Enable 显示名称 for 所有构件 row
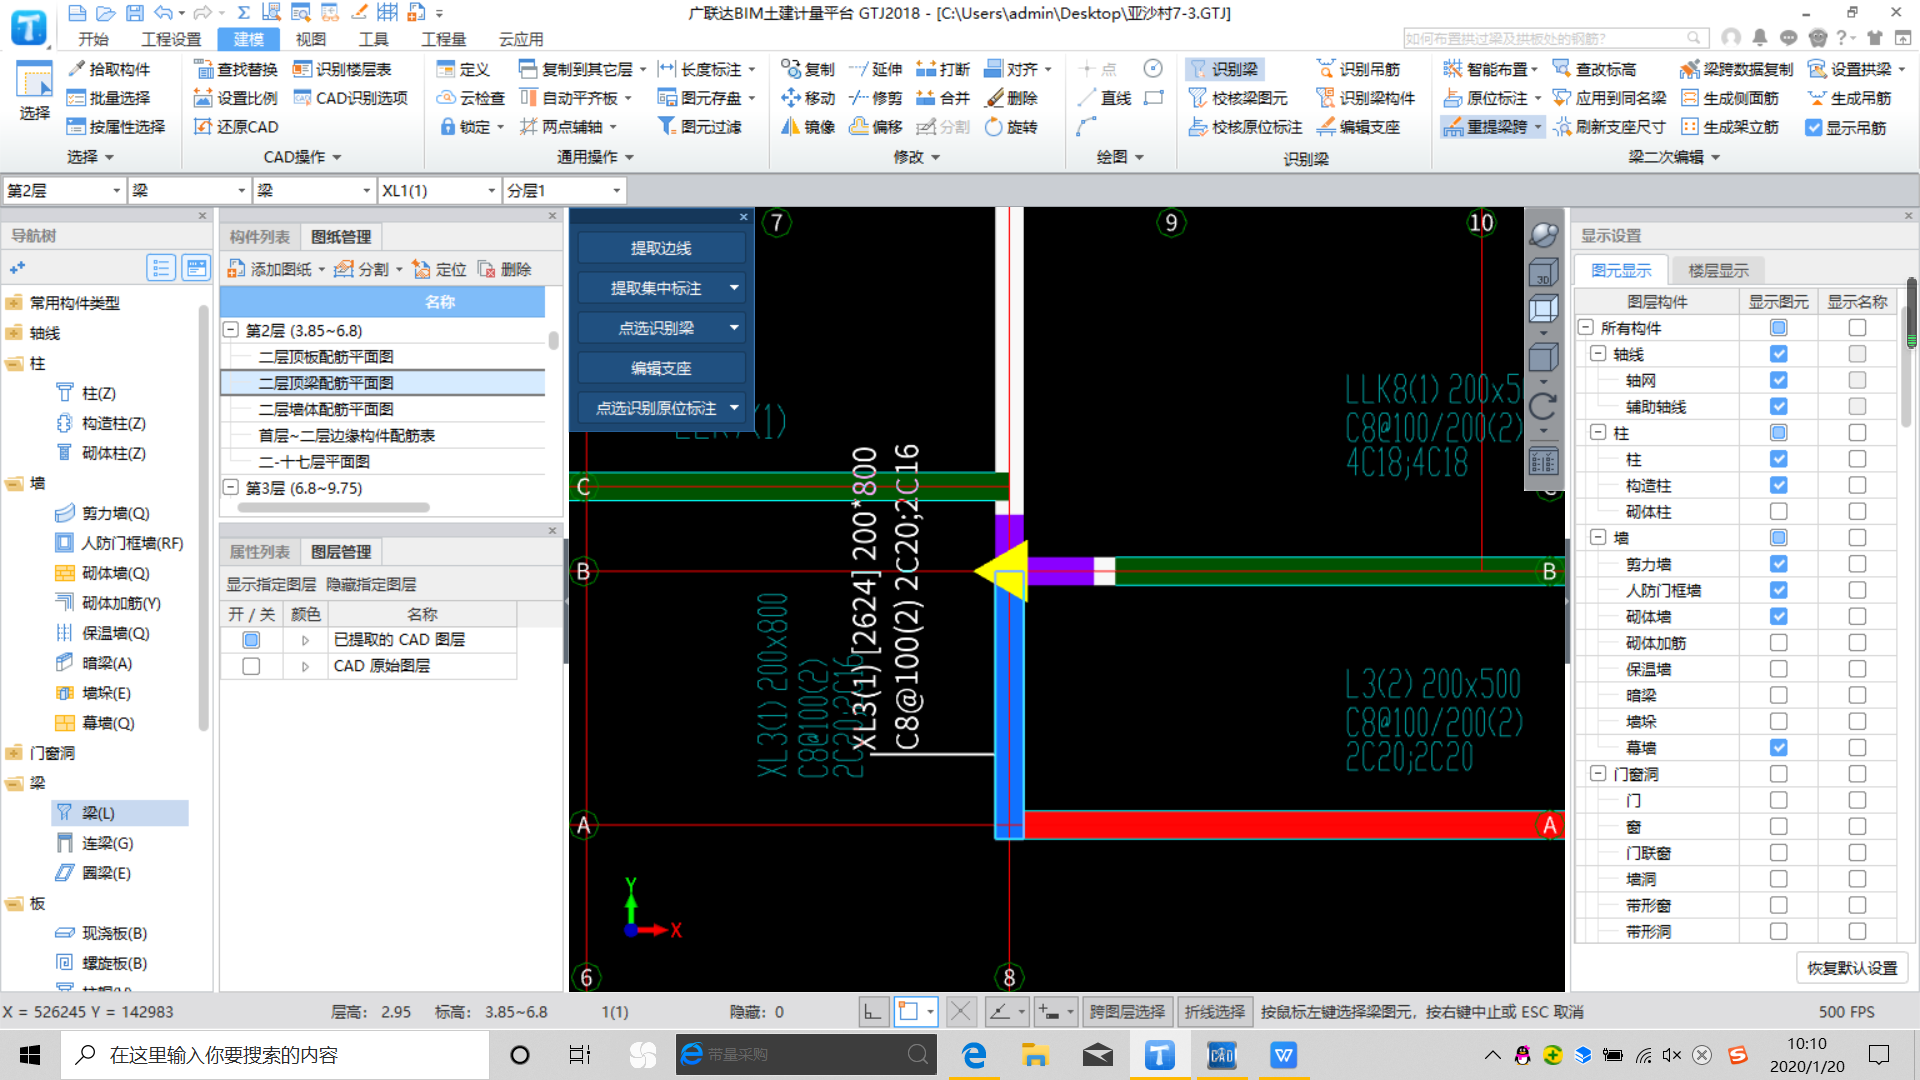Viewport: 1920px width, 1080px height. pos(1857,328)
